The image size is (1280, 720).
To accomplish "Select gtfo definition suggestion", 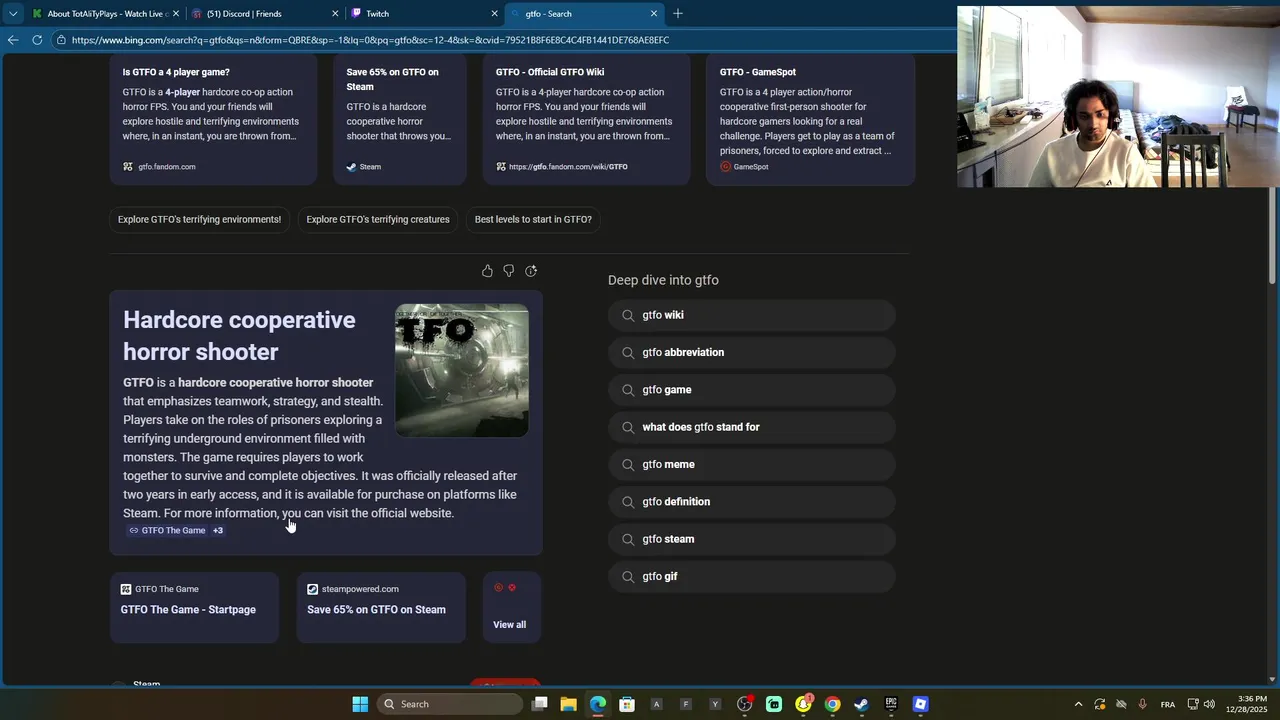I will [751, 502].
